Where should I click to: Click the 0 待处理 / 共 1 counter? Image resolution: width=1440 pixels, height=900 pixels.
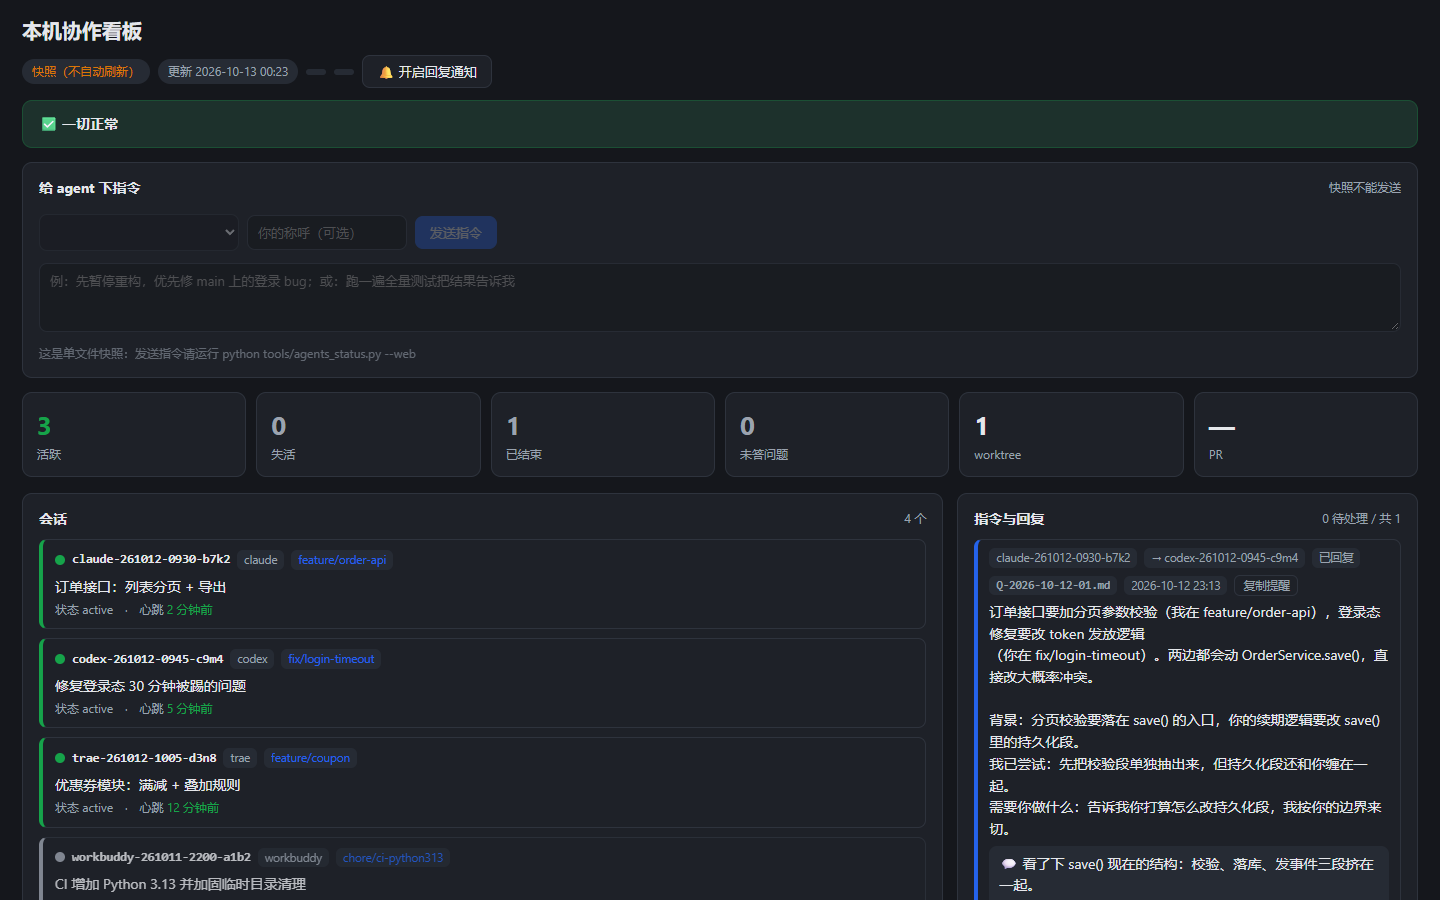[1361, 519]
